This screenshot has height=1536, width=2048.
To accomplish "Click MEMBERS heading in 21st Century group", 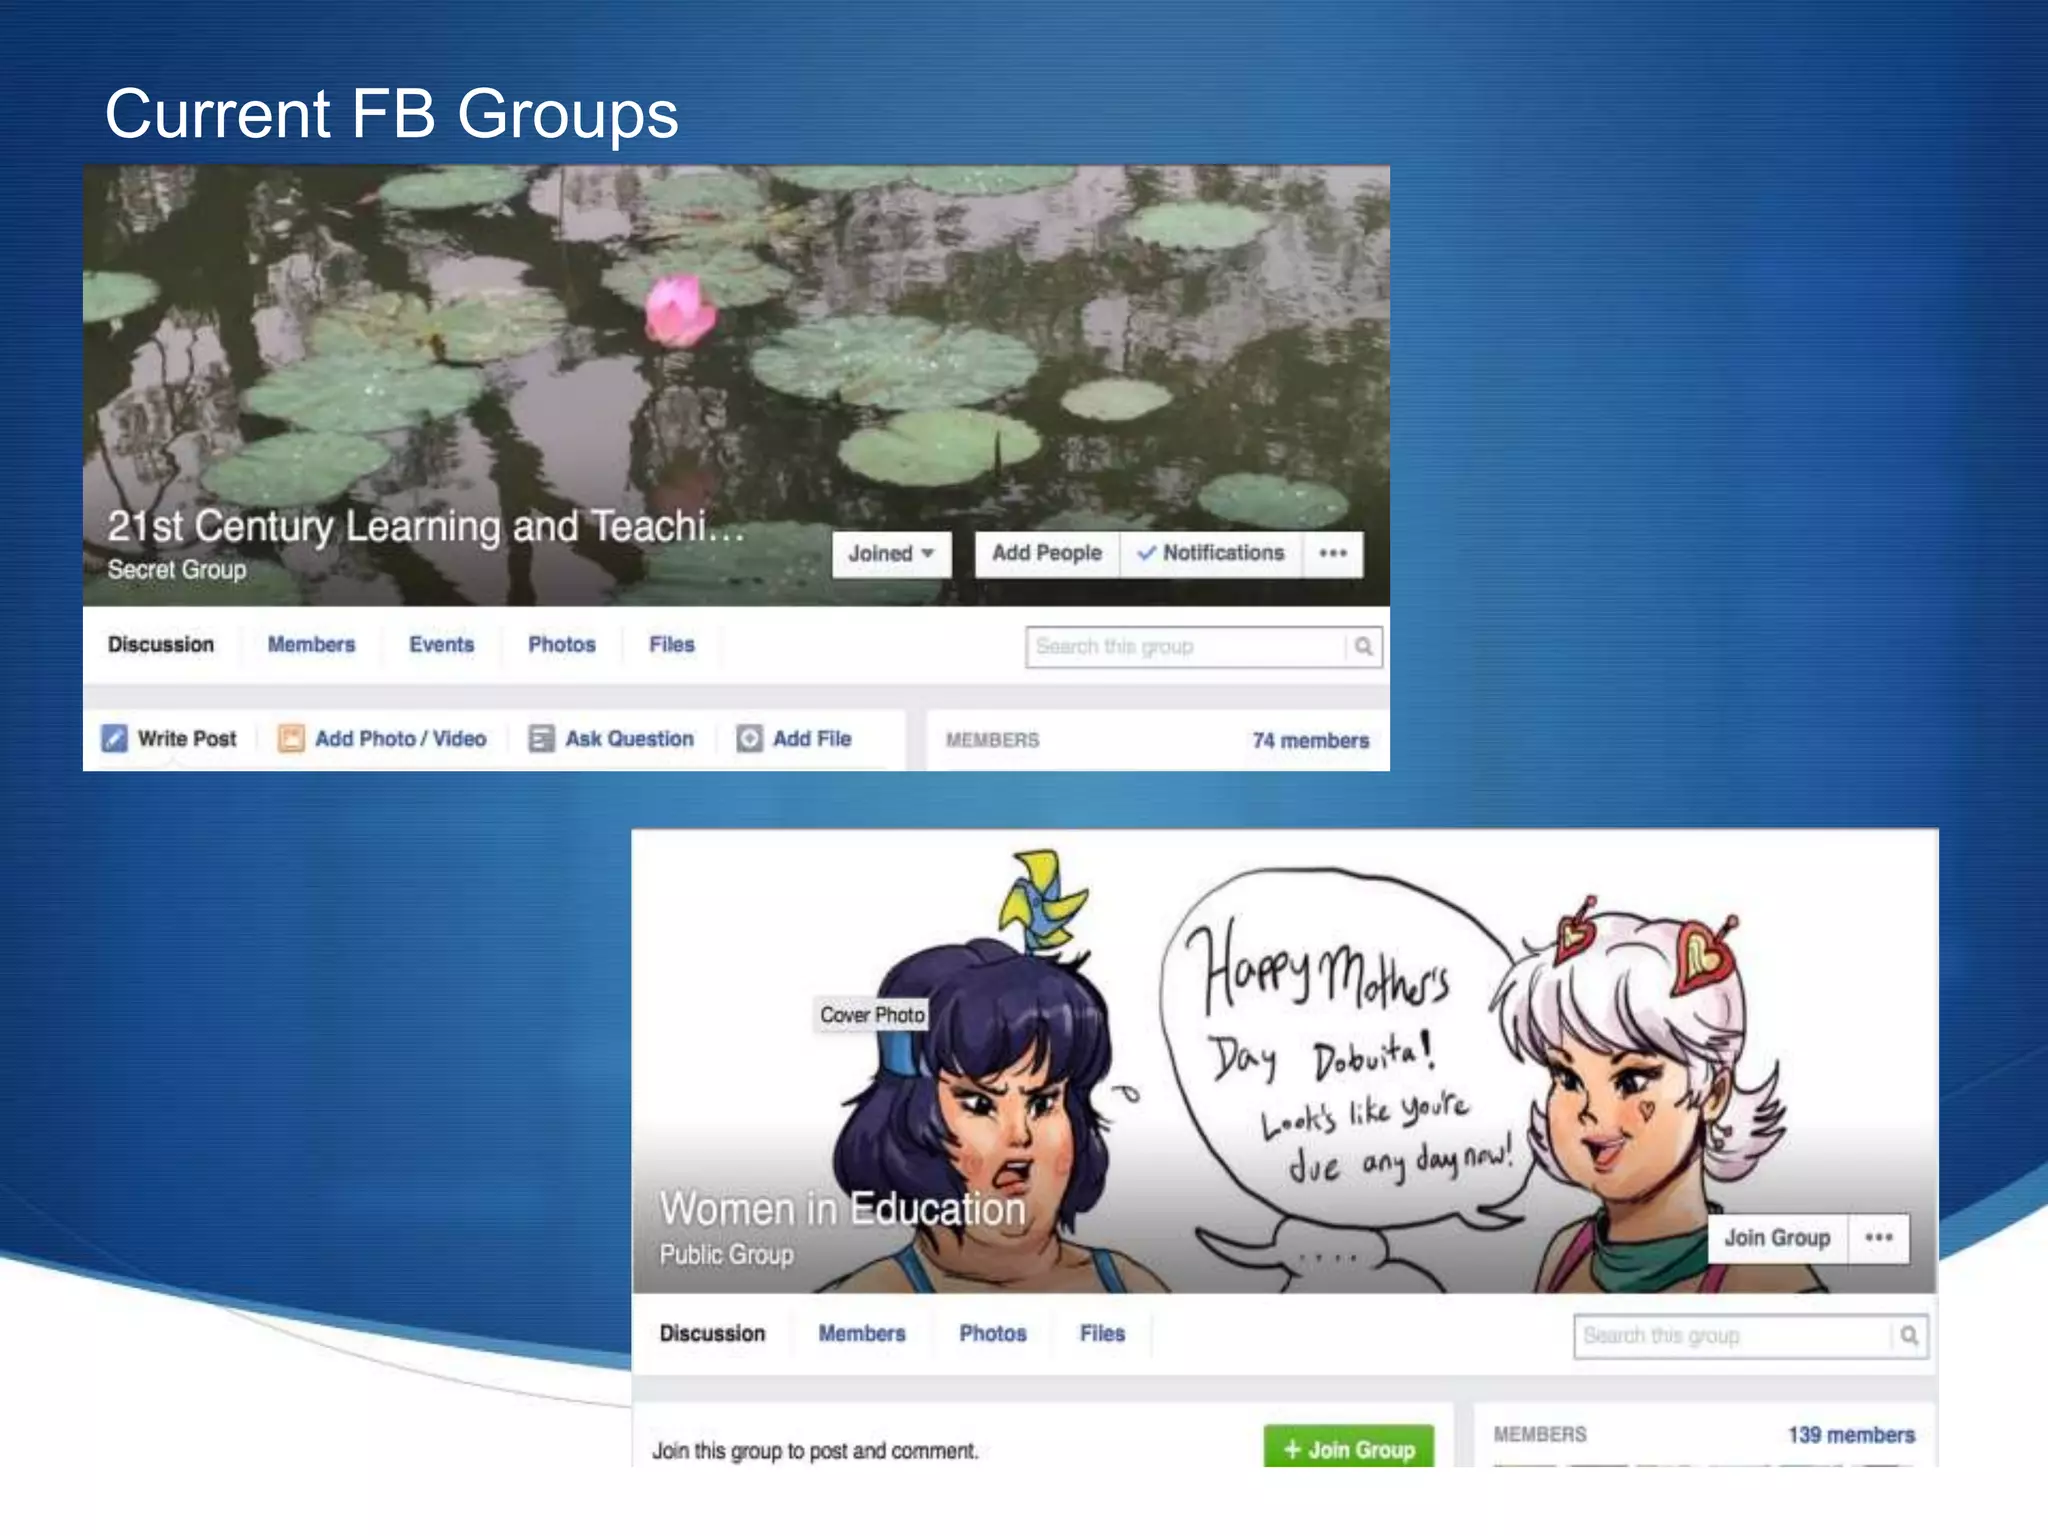I will [993, 740].
